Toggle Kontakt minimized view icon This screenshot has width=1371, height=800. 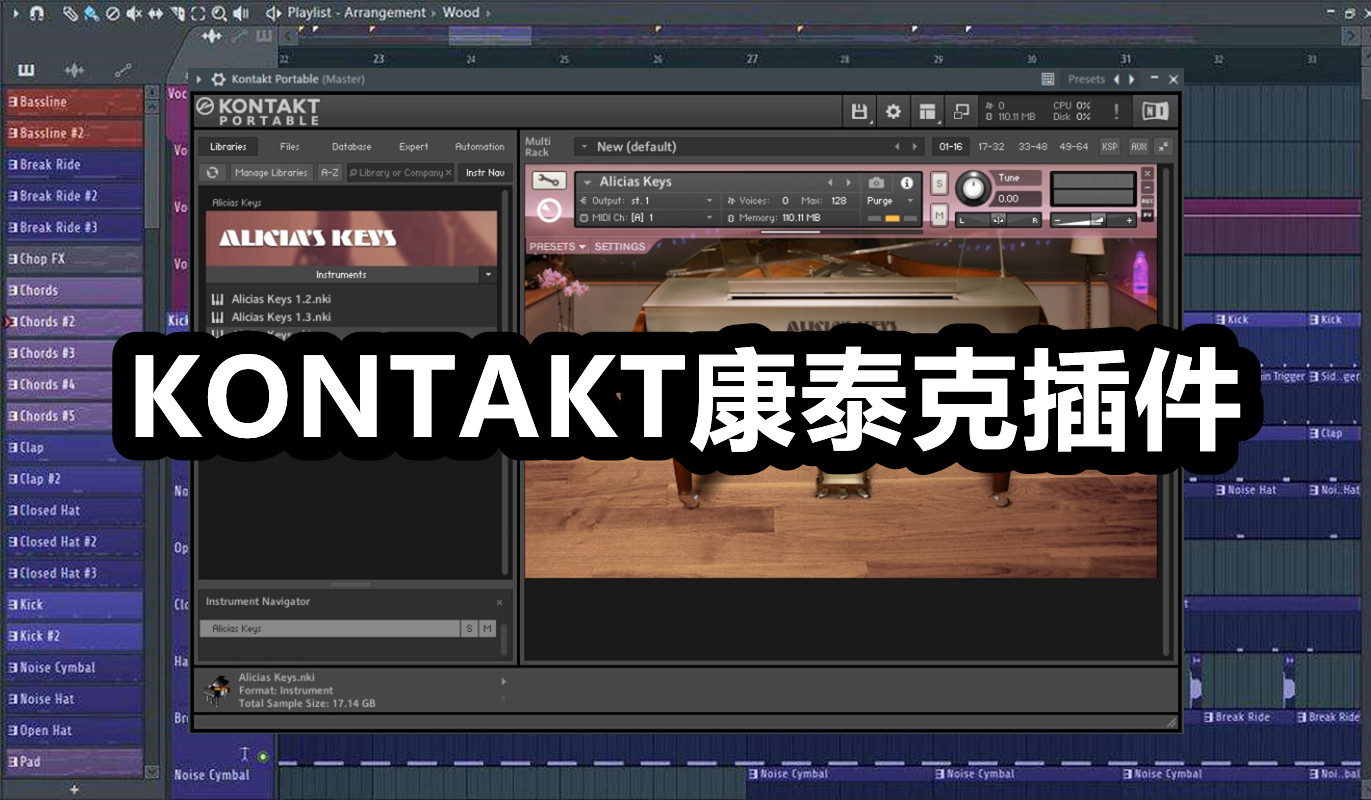tap(961, 111)
